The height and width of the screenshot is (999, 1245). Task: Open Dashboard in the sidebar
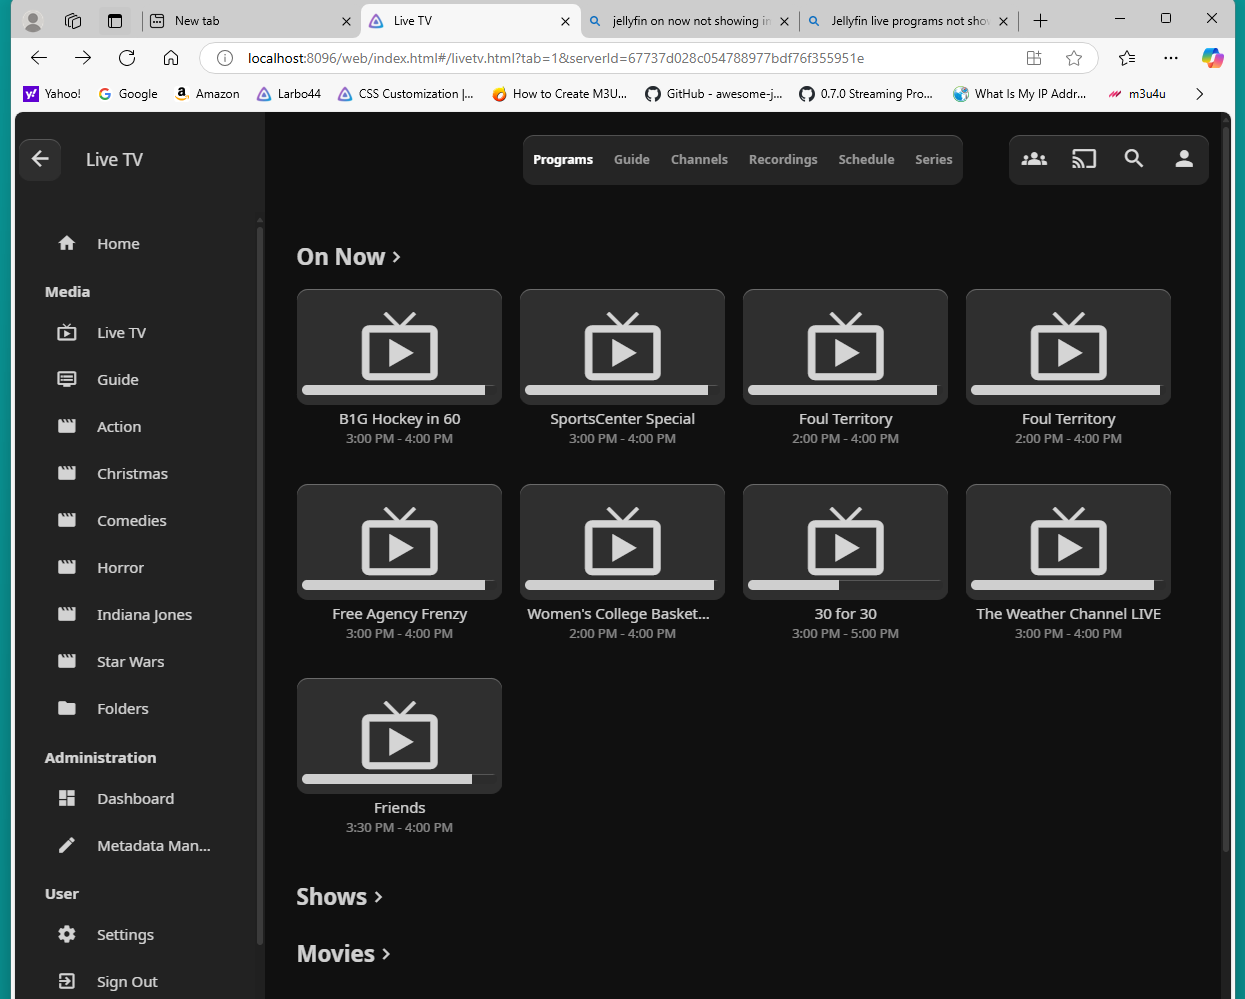135,799
